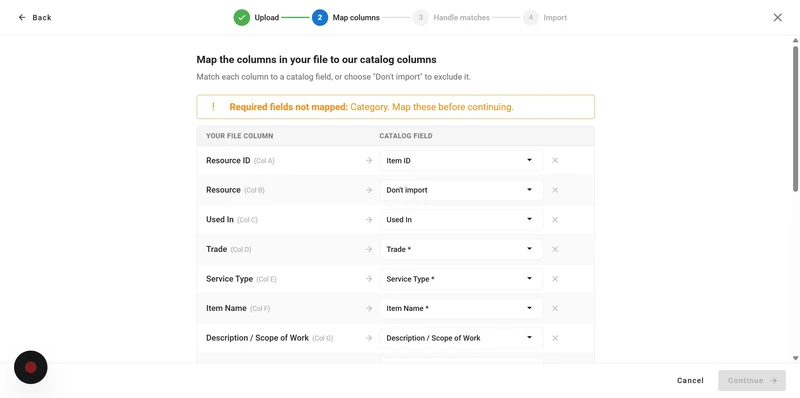Open the Service Type * catalog field dropdown
Image resolution: width=800 pixels, height=398 pixels.
coord(461,279)
